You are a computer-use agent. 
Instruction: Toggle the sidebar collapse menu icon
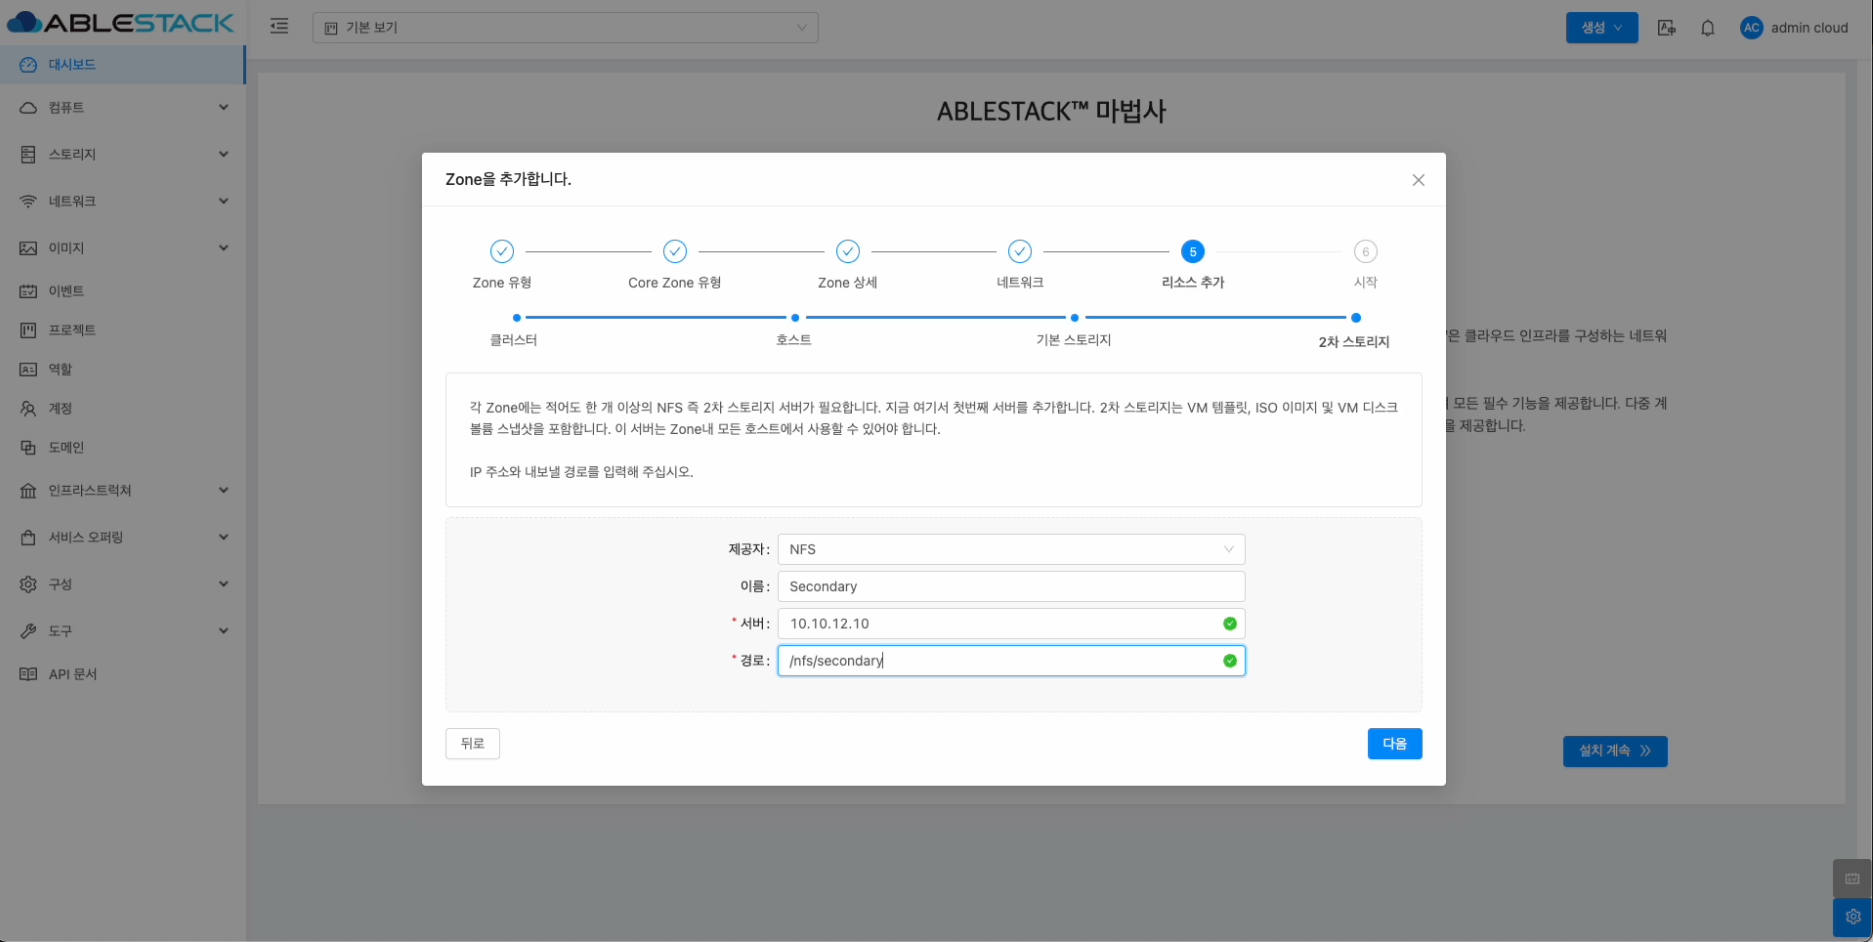click(x=279, y=27)
